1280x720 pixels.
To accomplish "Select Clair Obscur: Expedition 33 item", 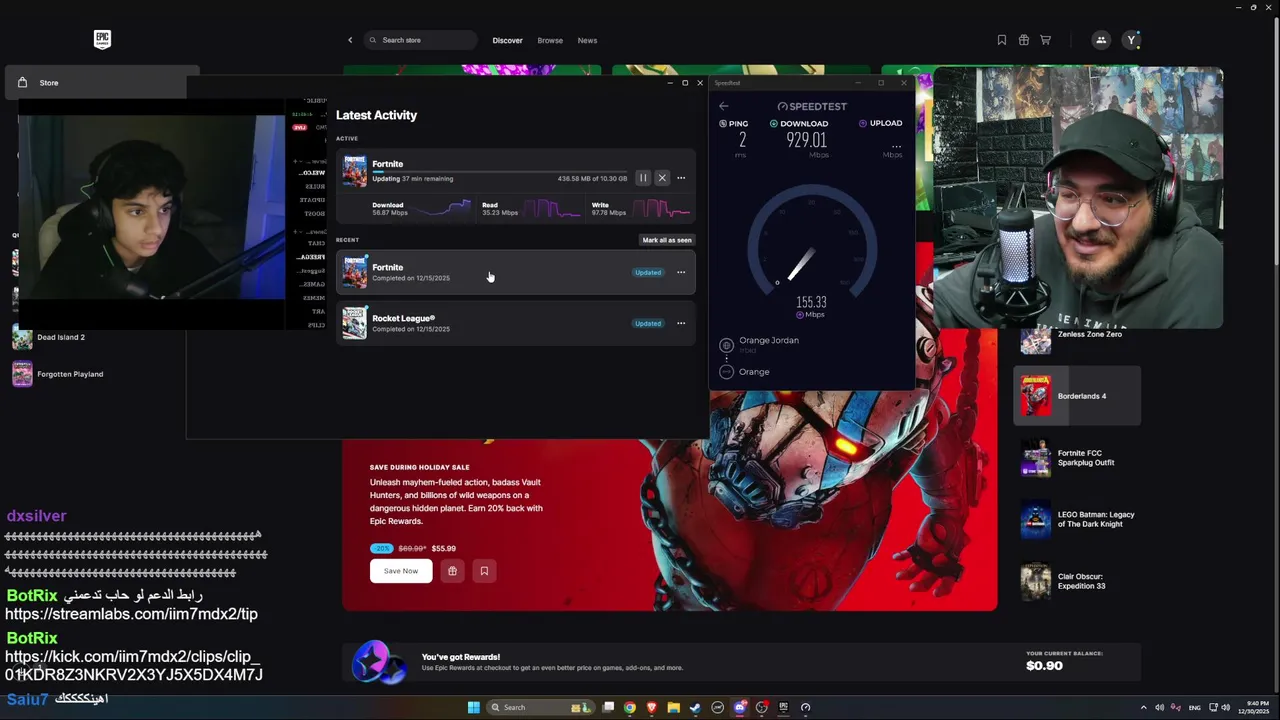I will click(x=1077, y=582).
